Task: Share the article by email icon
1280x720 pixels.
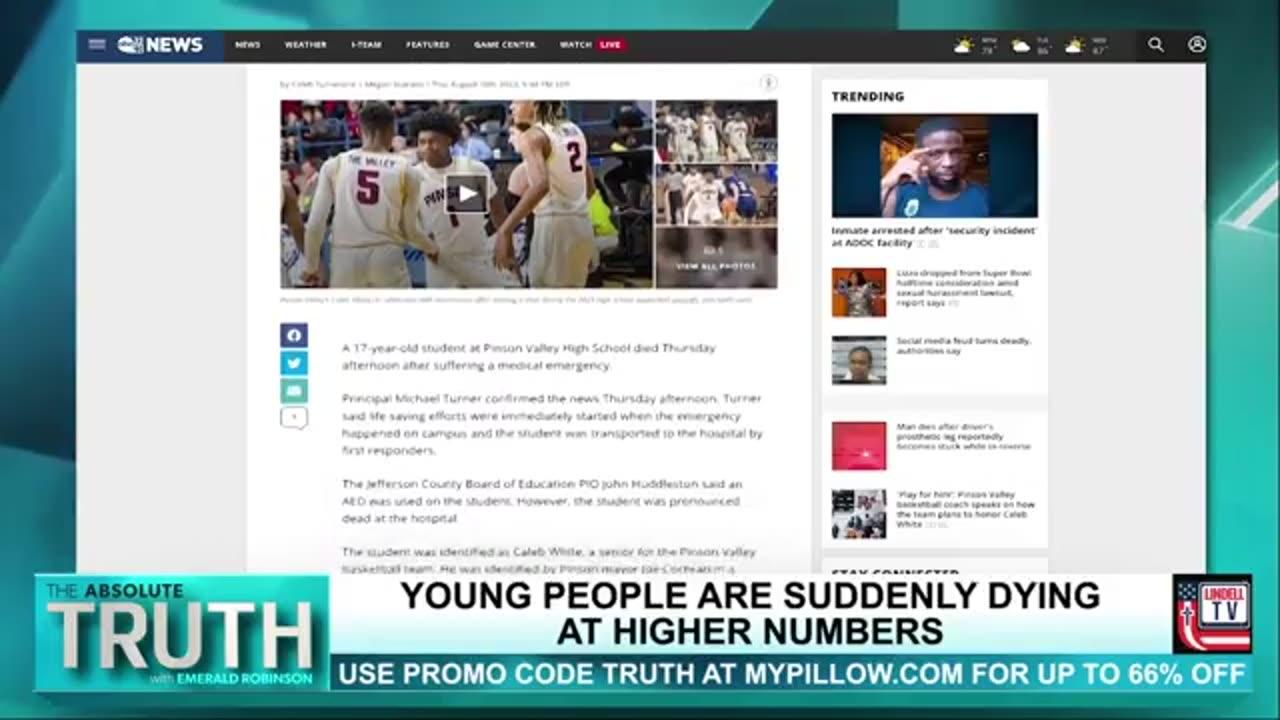Action: coord(294,391)
